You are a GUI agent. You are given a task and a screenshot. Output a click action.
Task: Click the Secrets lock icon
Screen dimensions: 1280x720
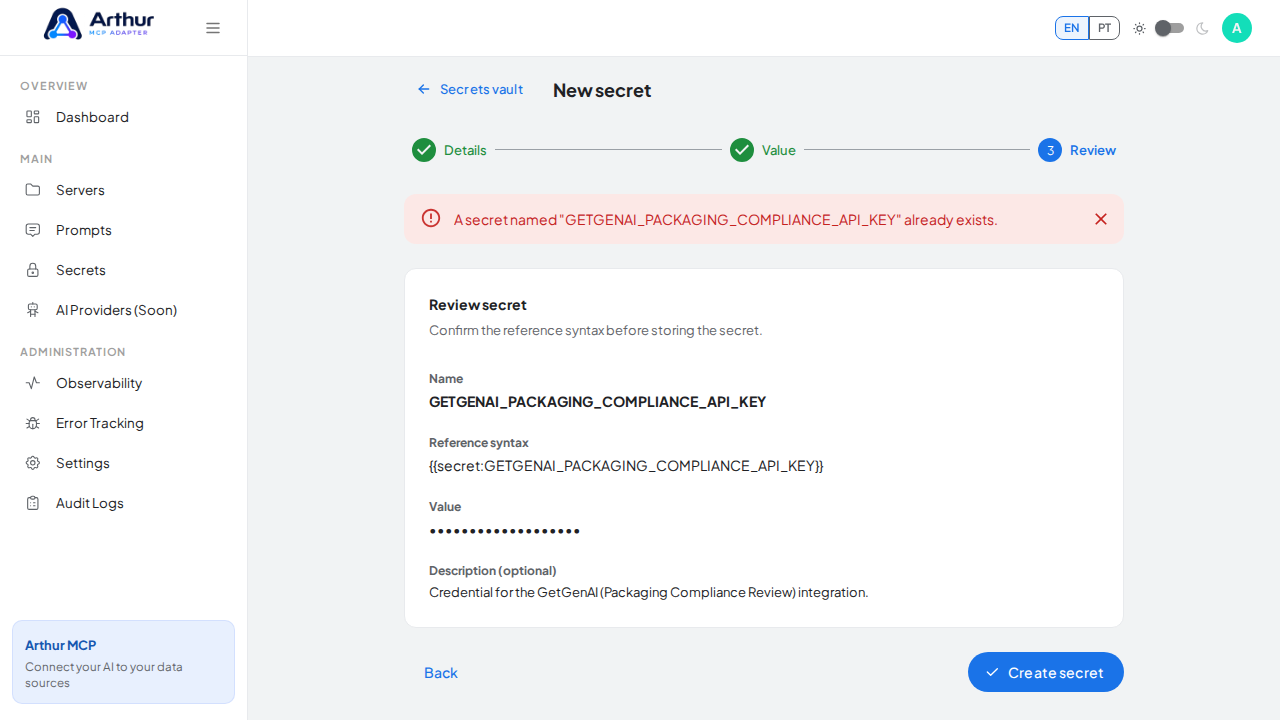(33, 270)
